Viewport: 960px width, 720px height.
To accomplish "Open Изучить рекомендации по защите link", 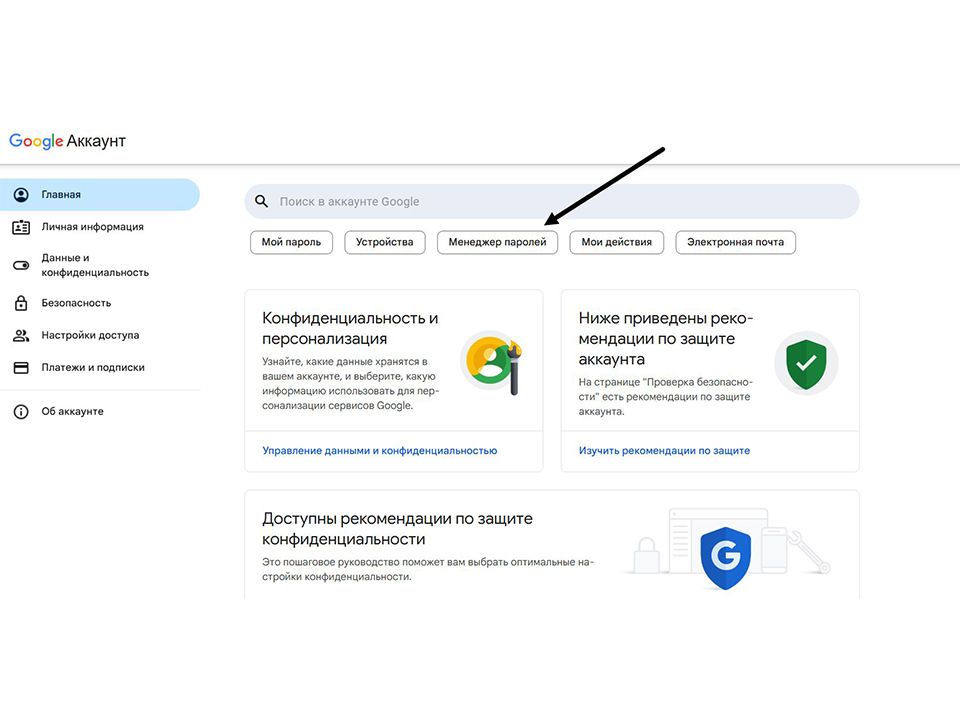I will pos(664,451).
